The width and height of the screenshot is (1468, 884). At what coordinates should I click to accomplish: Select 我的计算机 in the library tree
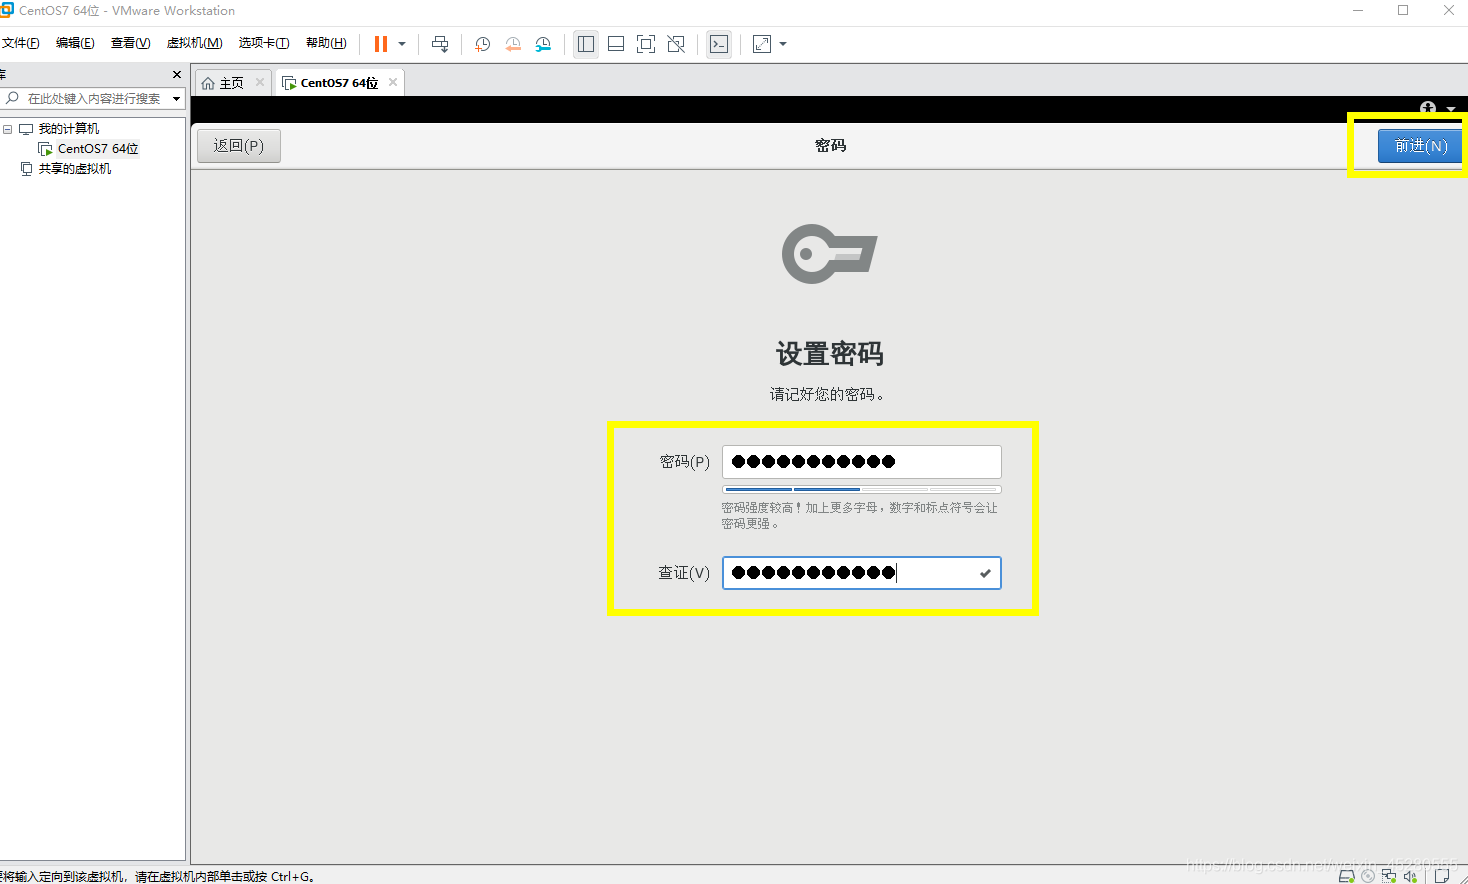pyautogui.click(x=69, y=129)
